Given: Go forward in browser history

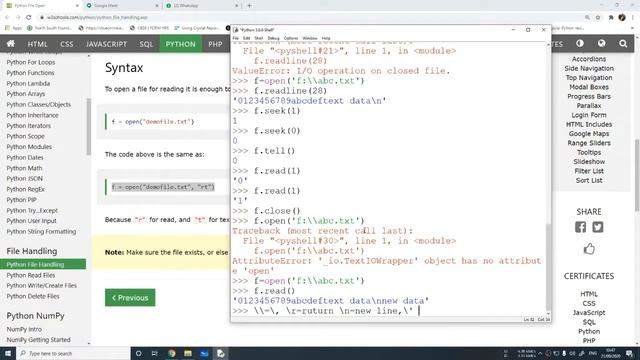Looking at the screenshot, I should (x=18, y=17).
